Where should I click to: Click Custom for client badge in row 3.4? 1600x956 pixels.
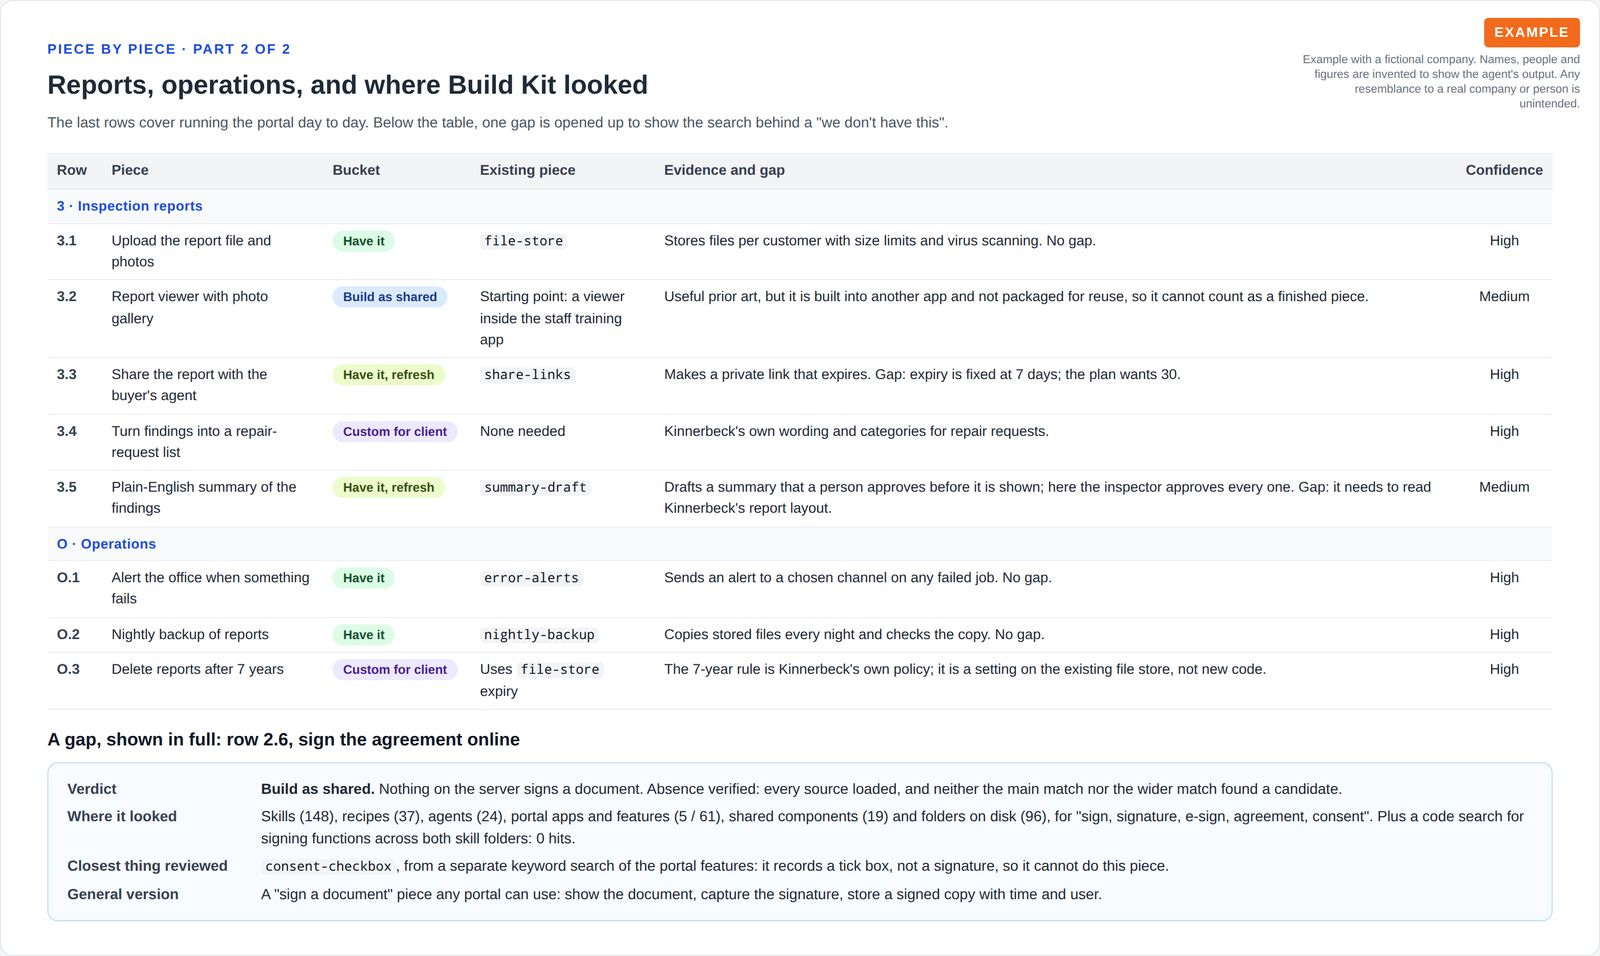point(395,432)
